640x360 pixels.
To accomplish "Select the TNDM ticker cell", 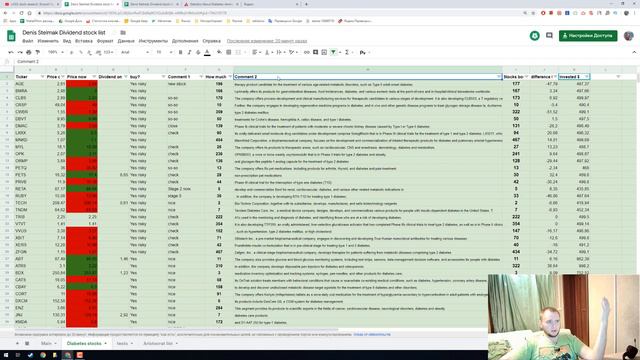I will [x=29, y=210].
